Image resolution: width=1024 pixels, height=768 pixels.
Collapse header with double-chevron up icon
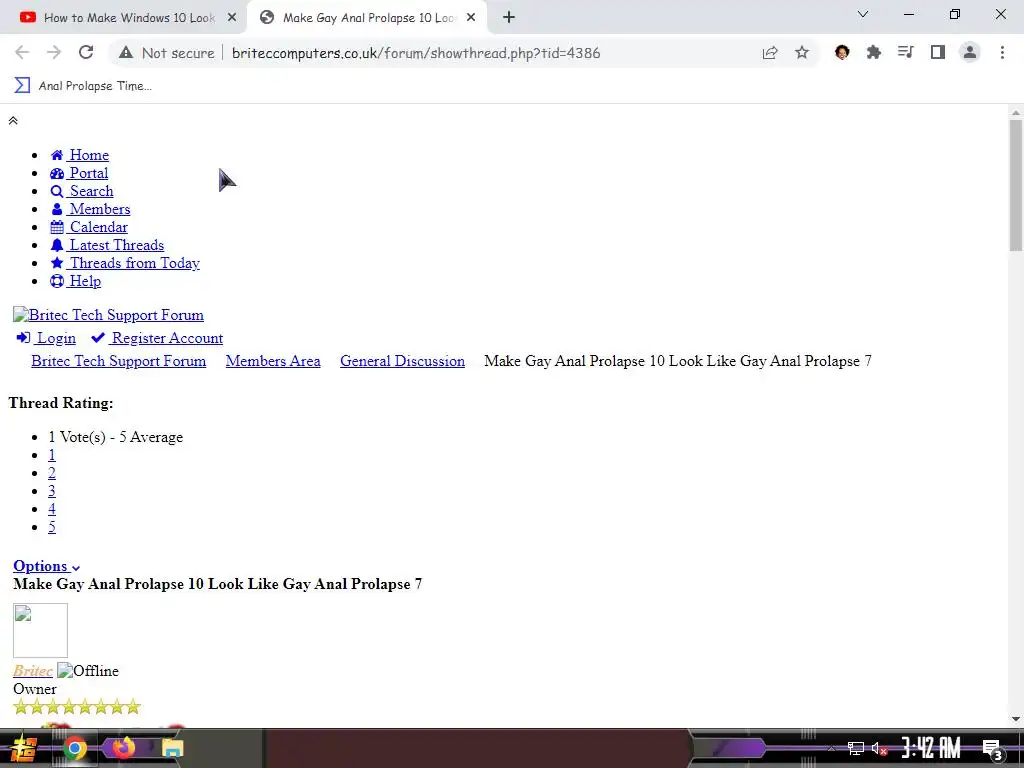click(x=12, y=121)
